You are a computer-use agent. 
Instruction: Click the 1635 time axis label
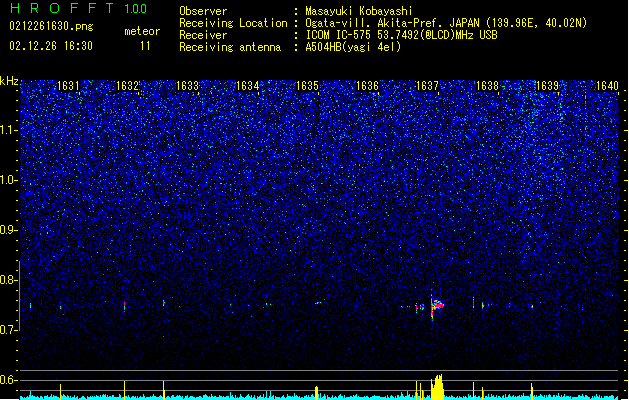(307, 86)
